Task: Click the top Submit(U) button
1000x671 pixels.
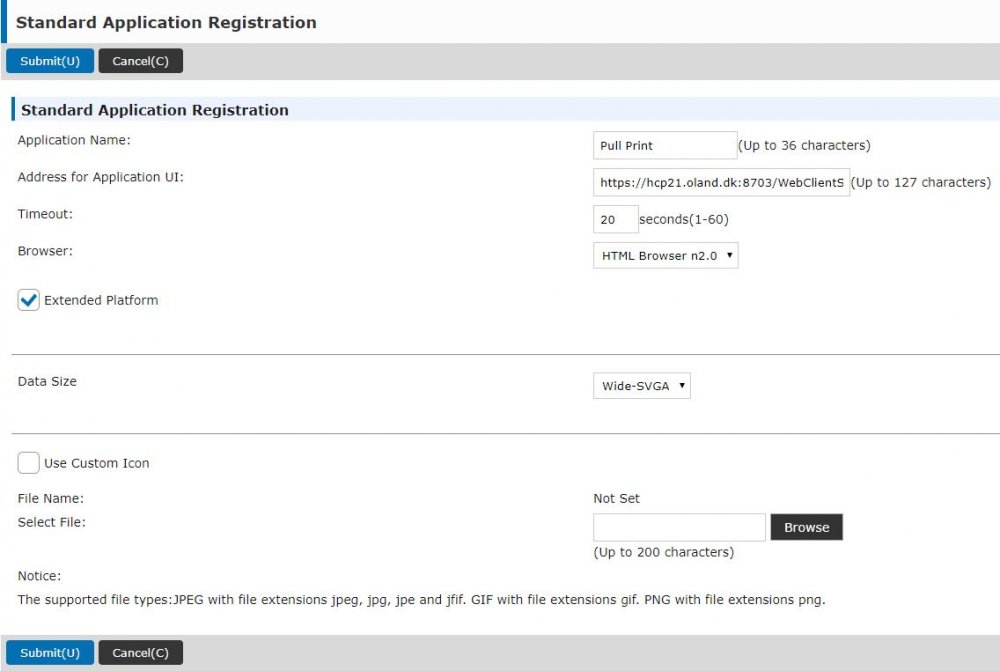Action: (50, 61)
